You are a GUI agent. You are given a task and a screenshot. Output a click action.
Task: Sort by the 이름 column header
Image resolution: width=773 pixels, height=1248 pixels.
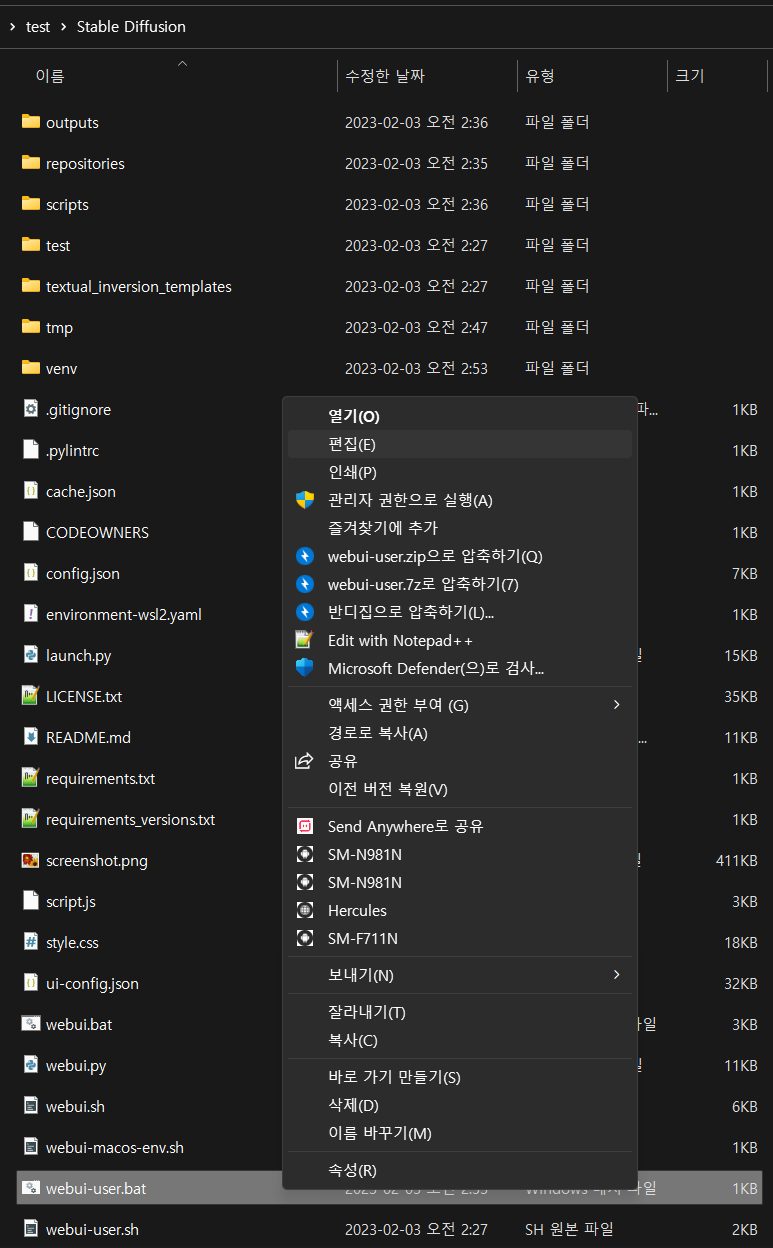pos(50,76)
